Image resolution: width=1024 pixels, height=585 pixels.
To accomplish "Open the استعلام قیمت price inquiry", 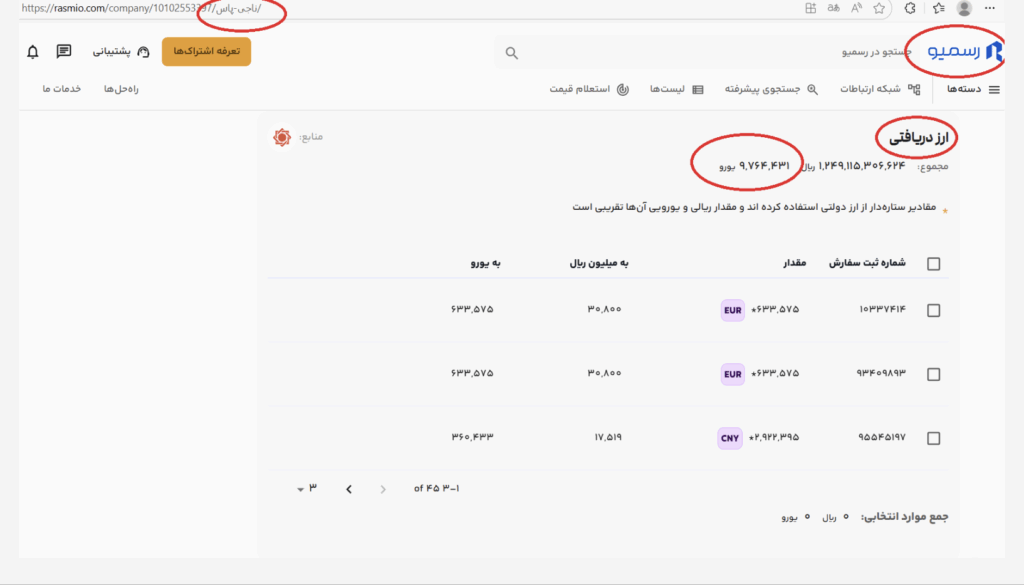I will 588,90.
